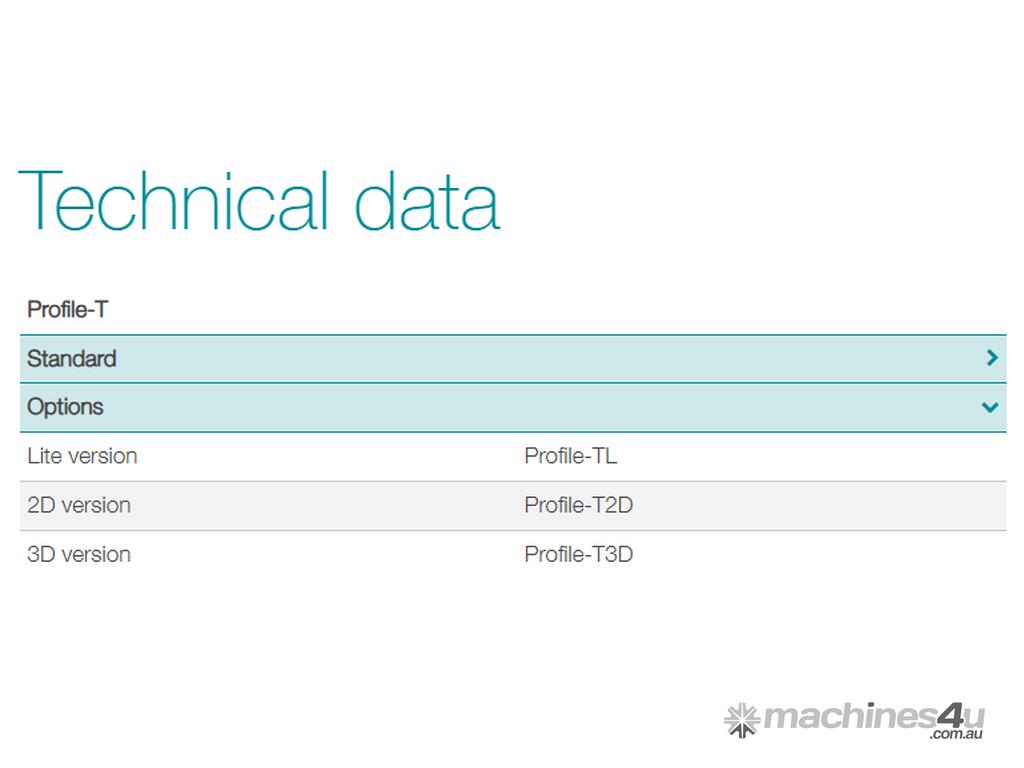The height and width of the screenshot is (768, 1024).
Task: Click the Profile-T3D value
Action: (x=578, y=554)
